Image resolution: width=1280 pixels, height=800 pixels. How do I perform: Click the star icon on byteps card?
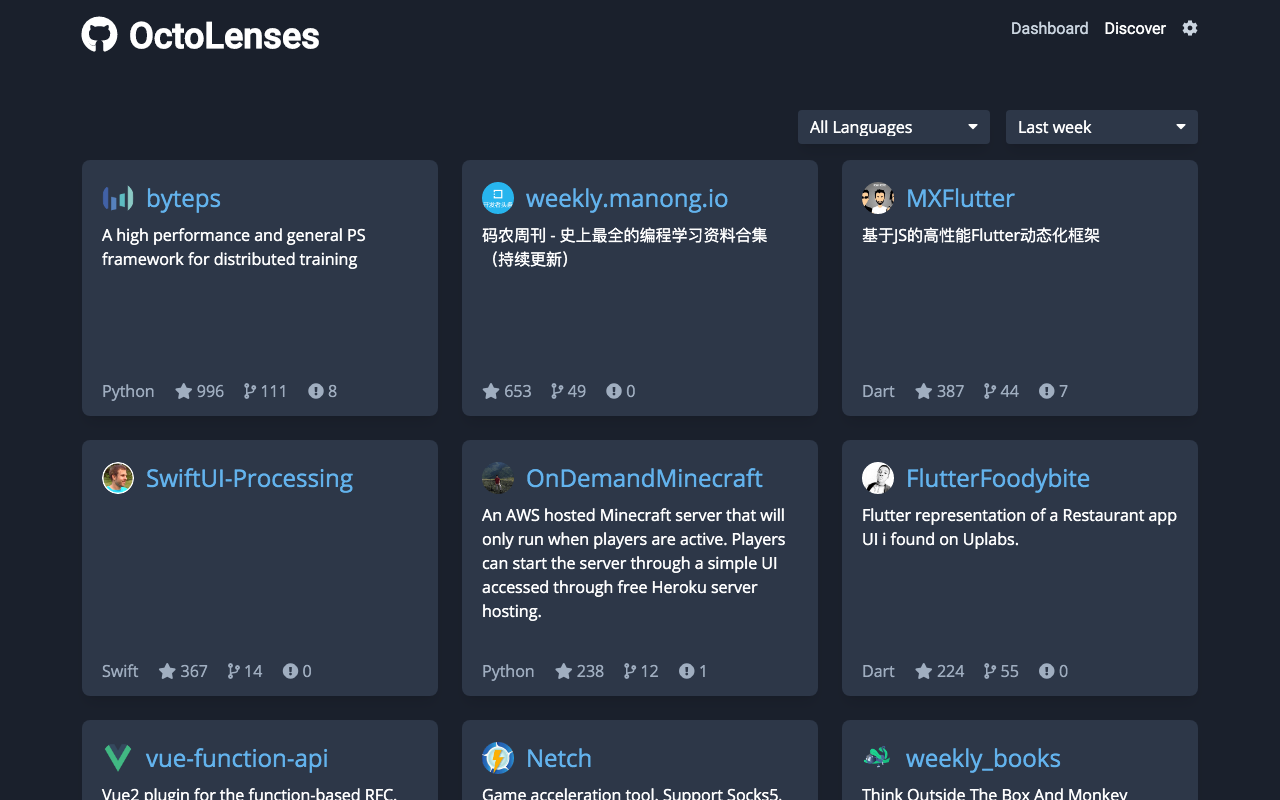coord(184,391)
